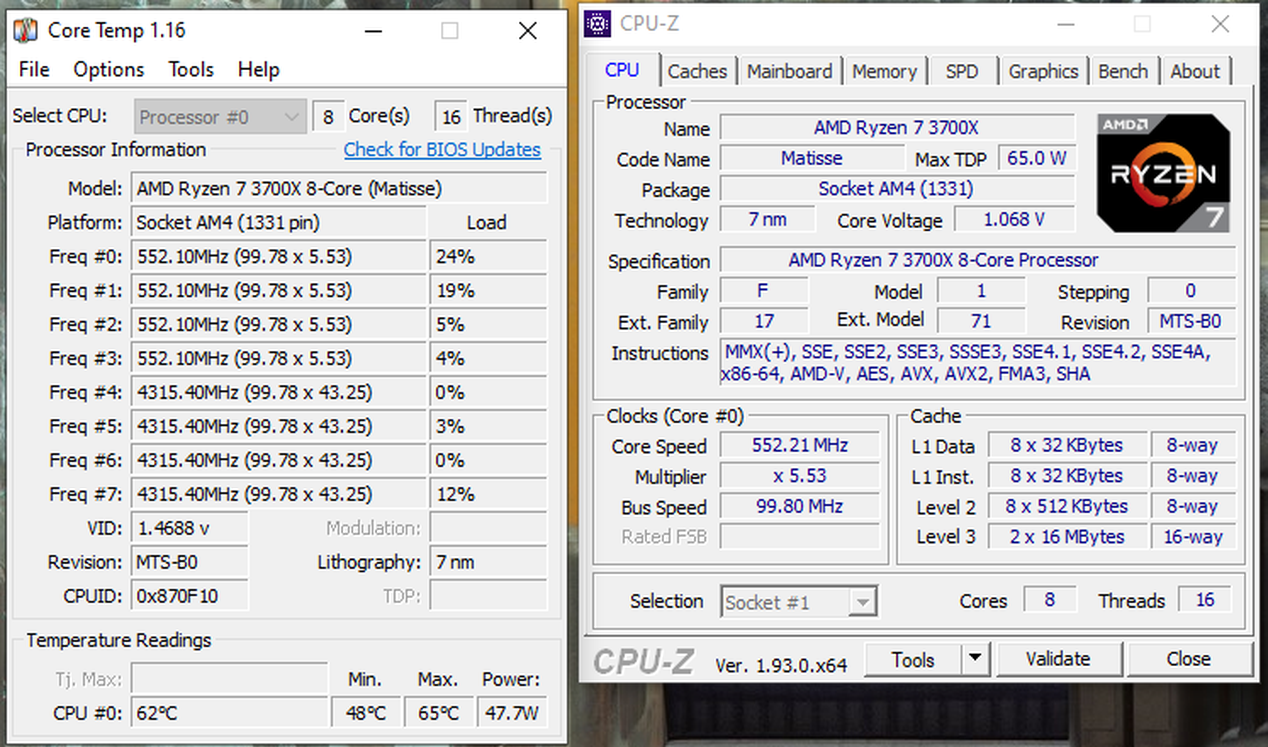Click the Freq #7 value field

(279, 494)
